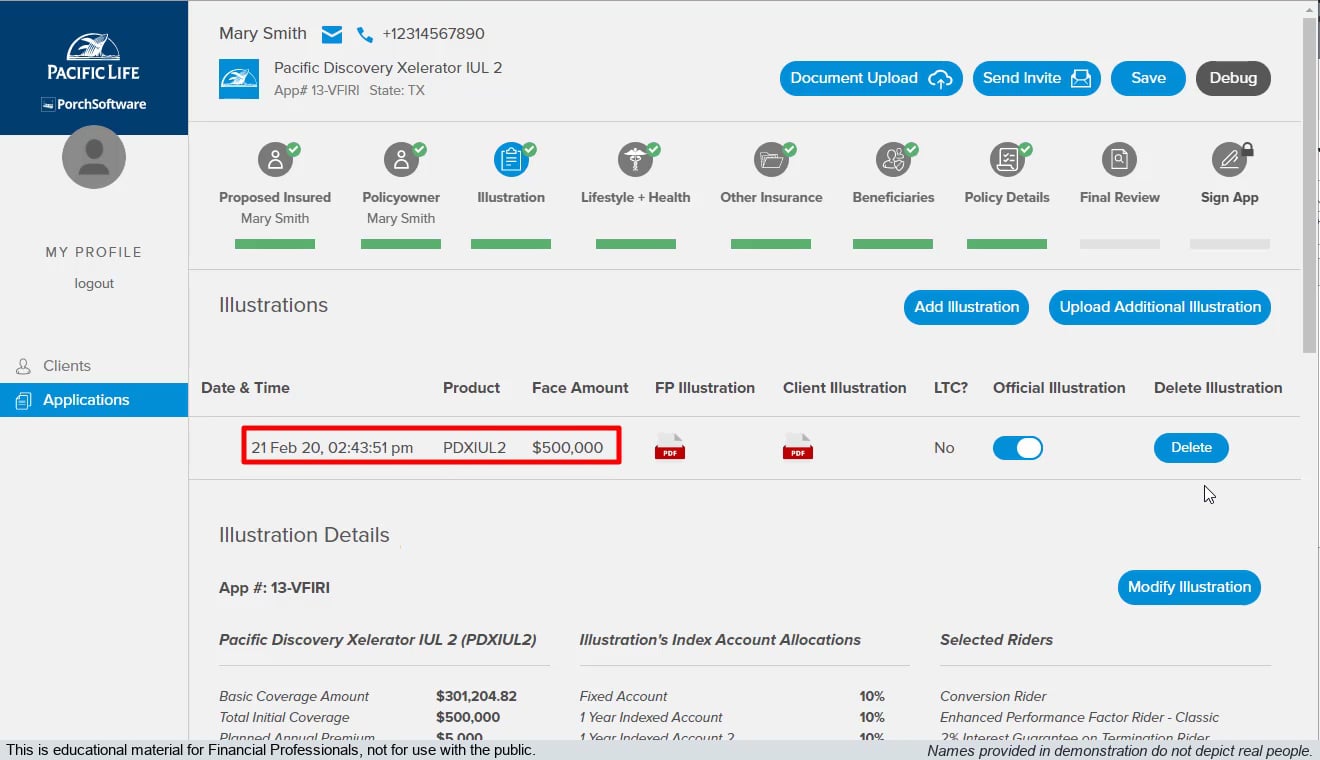Delete the PDXIUL2 illustration row
Image resolution: width=1320 pixels, height=760 pixels.
pyautogui.click(x=1191, y=448)
